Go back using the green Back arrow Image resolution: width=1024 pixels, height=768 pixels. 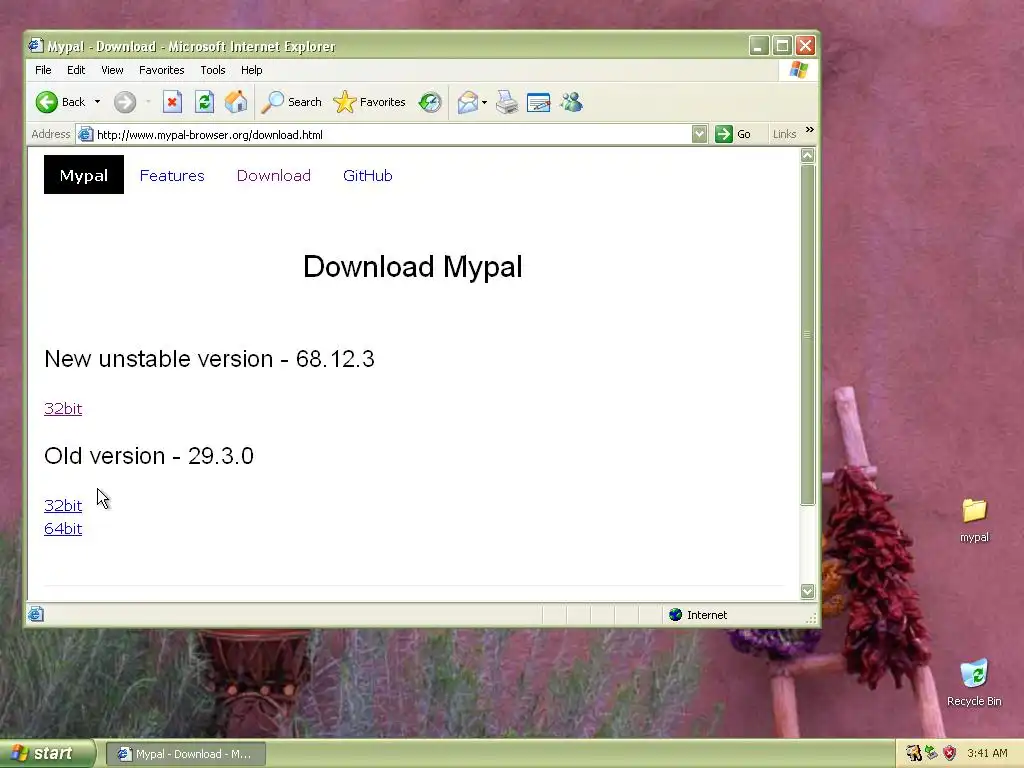[x=61, y=102]
